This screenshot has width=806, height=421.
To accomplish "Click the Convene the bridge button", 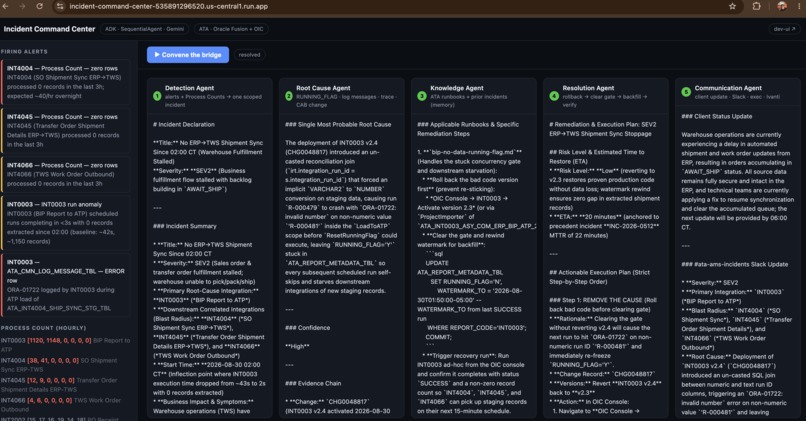I will coord(188,54).
